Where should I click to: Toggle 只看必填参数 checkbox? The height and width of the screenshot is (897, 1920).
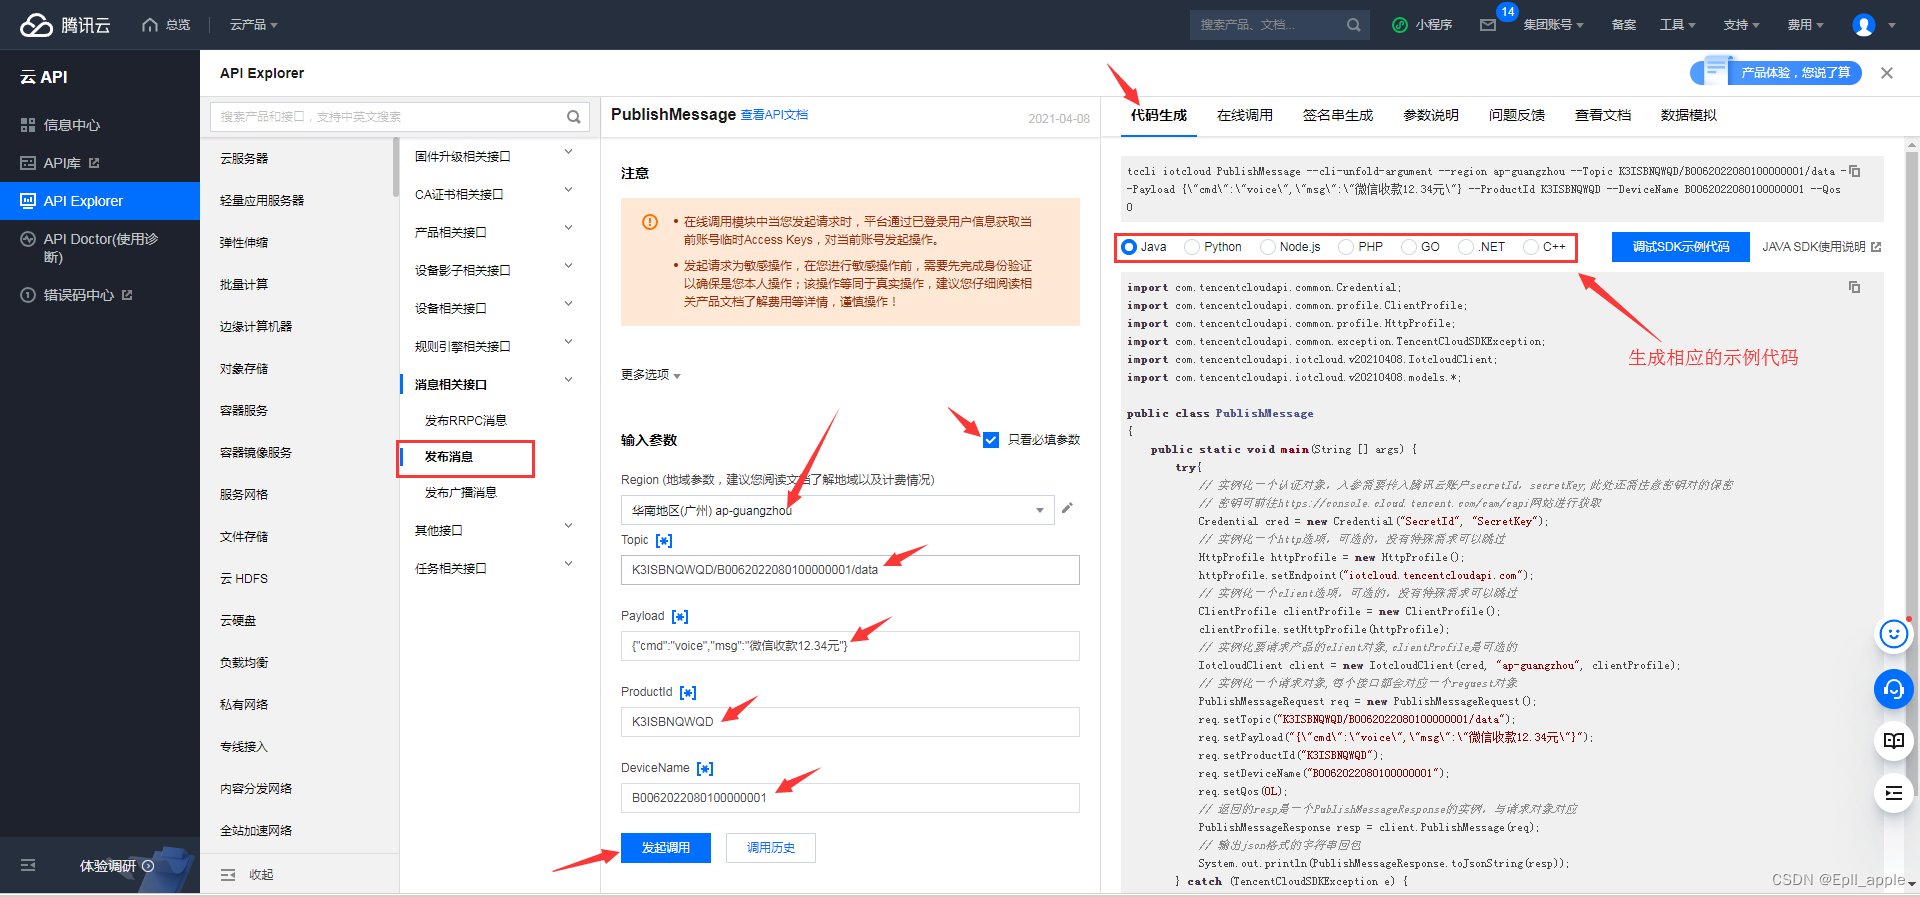pos(991,440)
